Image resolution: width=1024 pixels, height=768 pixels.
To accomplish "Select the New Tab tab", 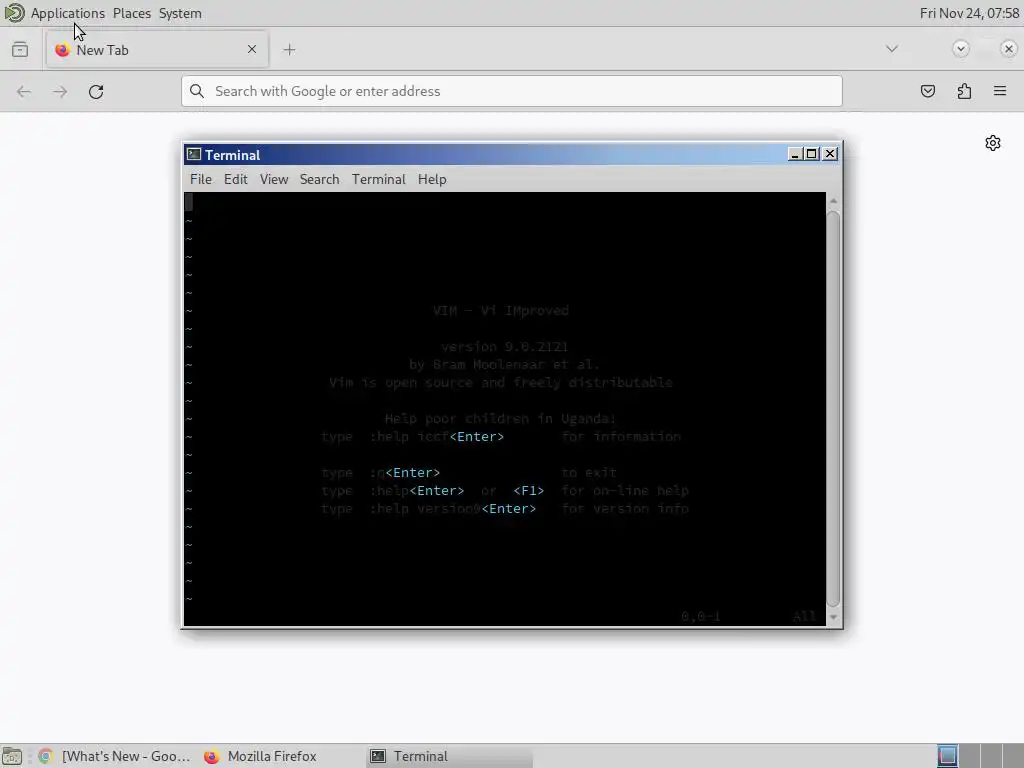I will [157, 50].
